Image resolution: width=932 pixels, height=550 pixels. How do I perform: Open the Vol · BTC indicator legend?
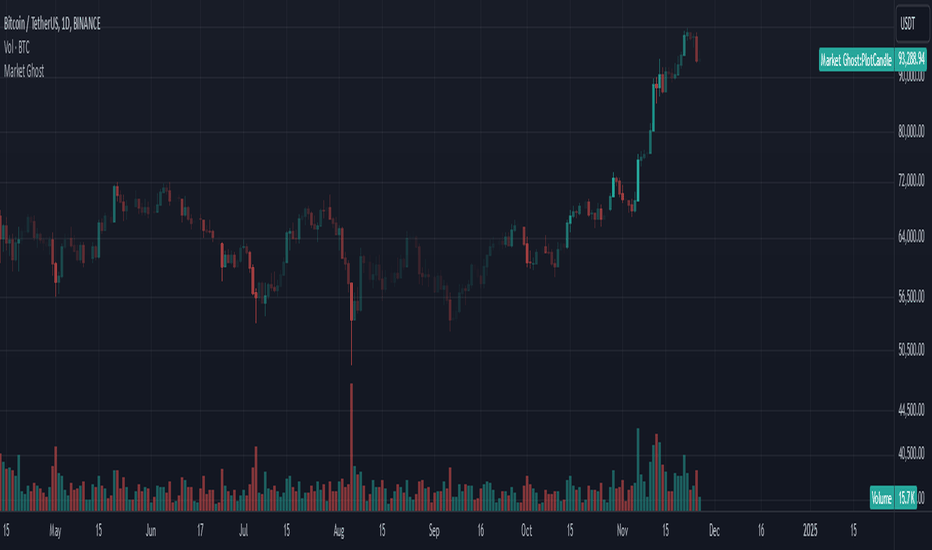(x=17, y=48)
